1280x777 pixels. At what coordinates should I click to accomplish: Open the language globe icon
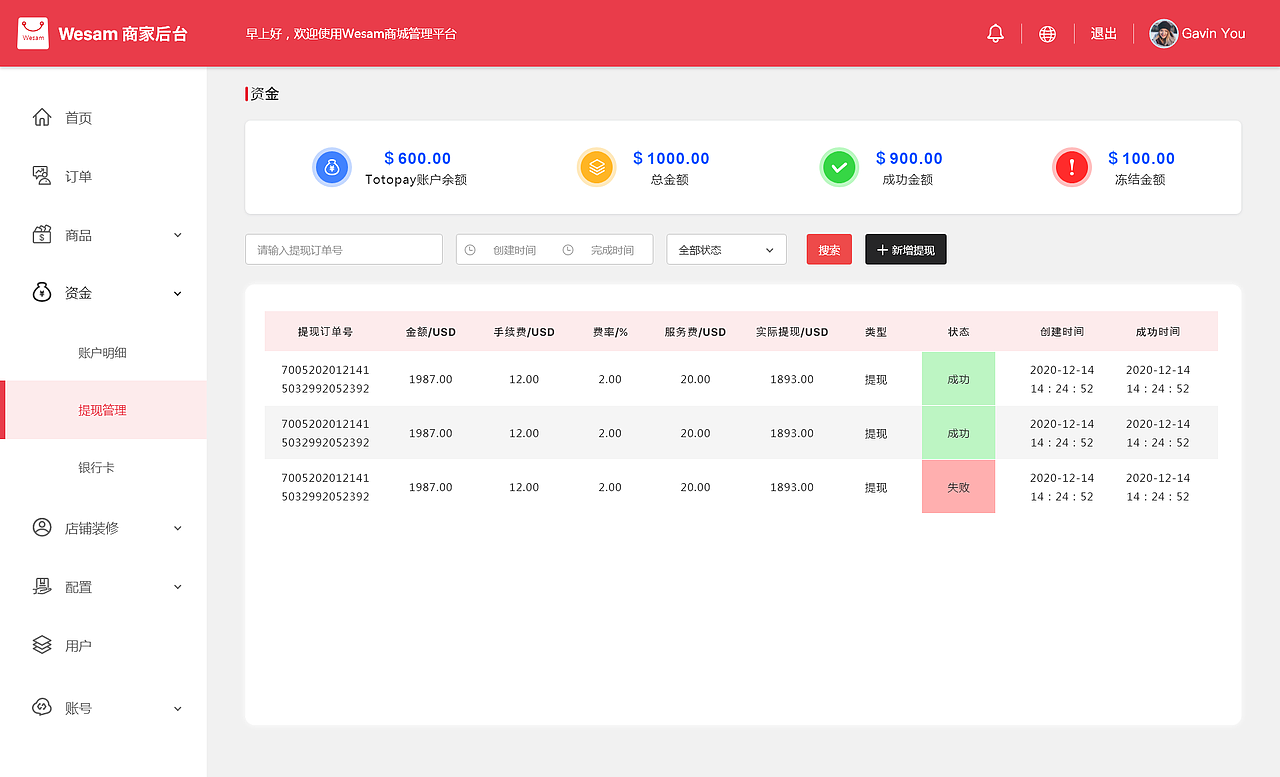click(x=1047, y=34)
